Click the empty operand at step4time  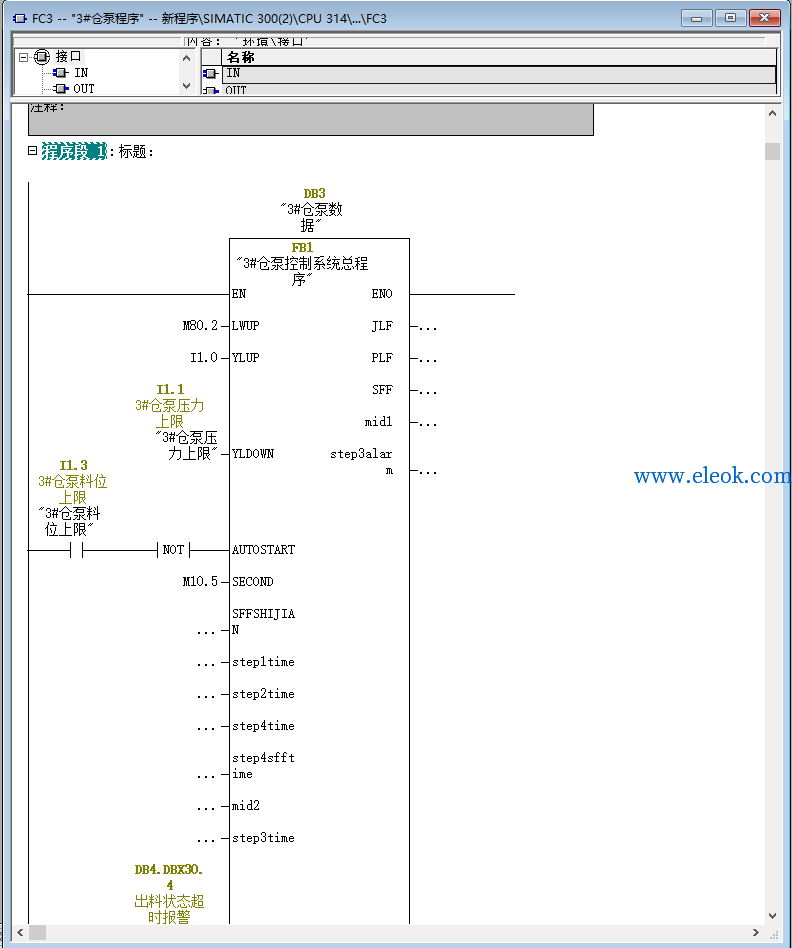(206, 727)
